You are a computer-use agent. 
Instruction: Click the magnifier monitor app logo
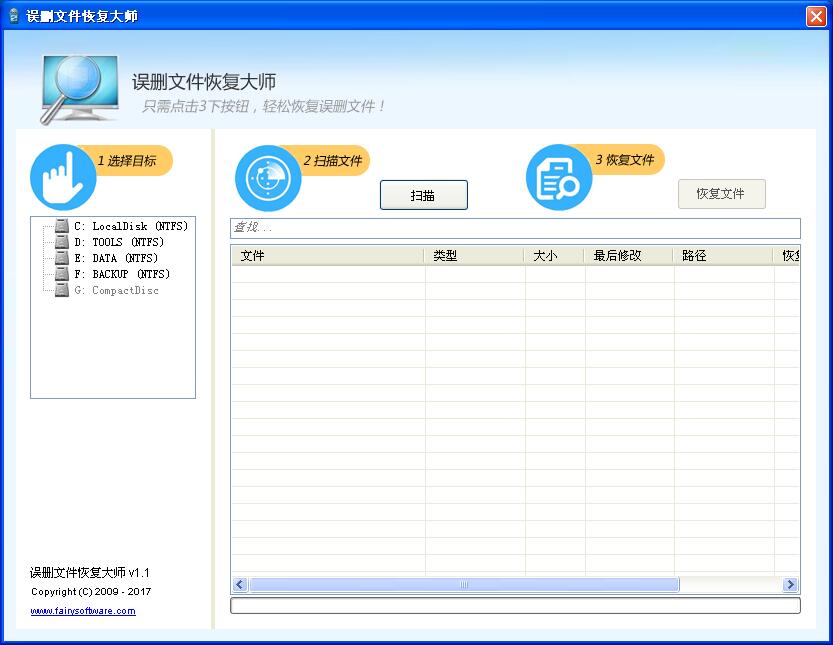coord(79,88)
